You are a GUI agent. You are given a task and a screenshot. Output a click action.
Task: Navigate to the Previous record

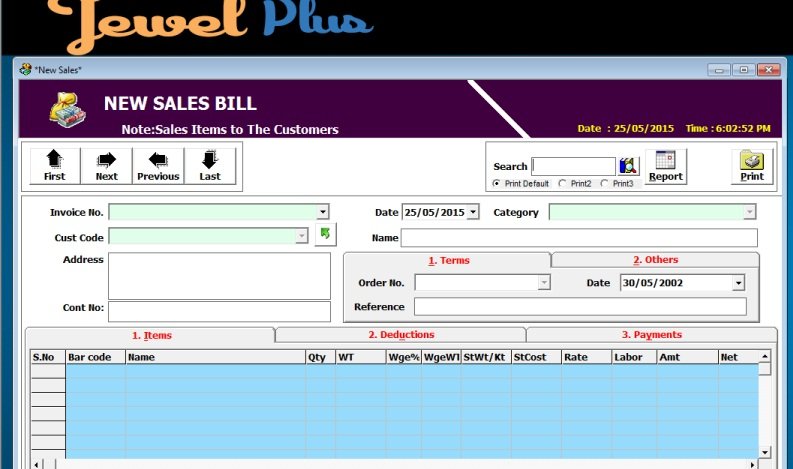(x=158, y=166)
